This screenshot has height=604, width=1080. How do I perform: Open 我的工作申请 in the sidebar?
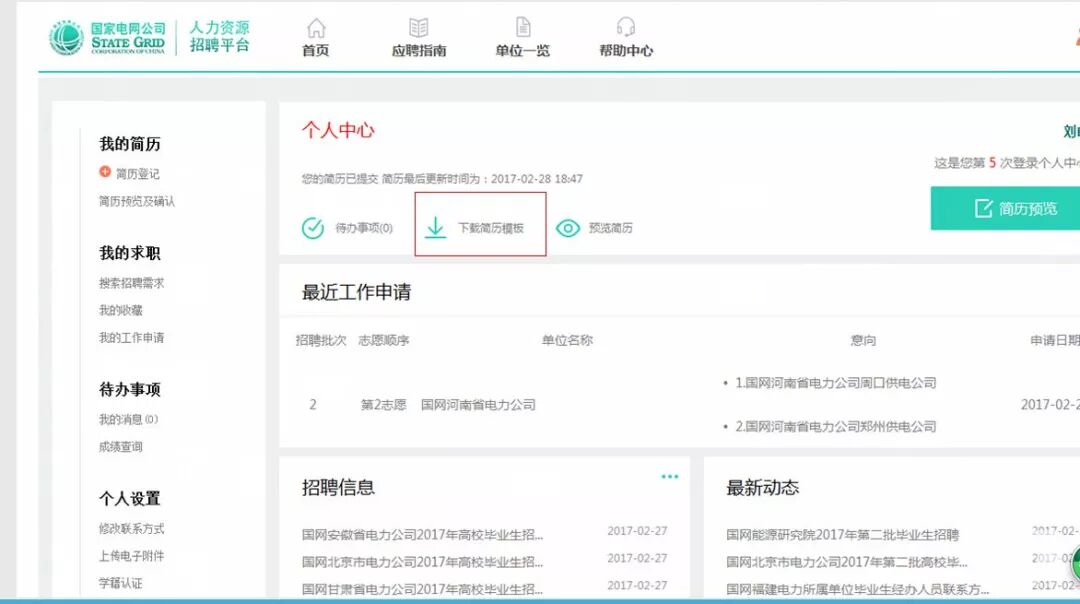click(131, 337)
